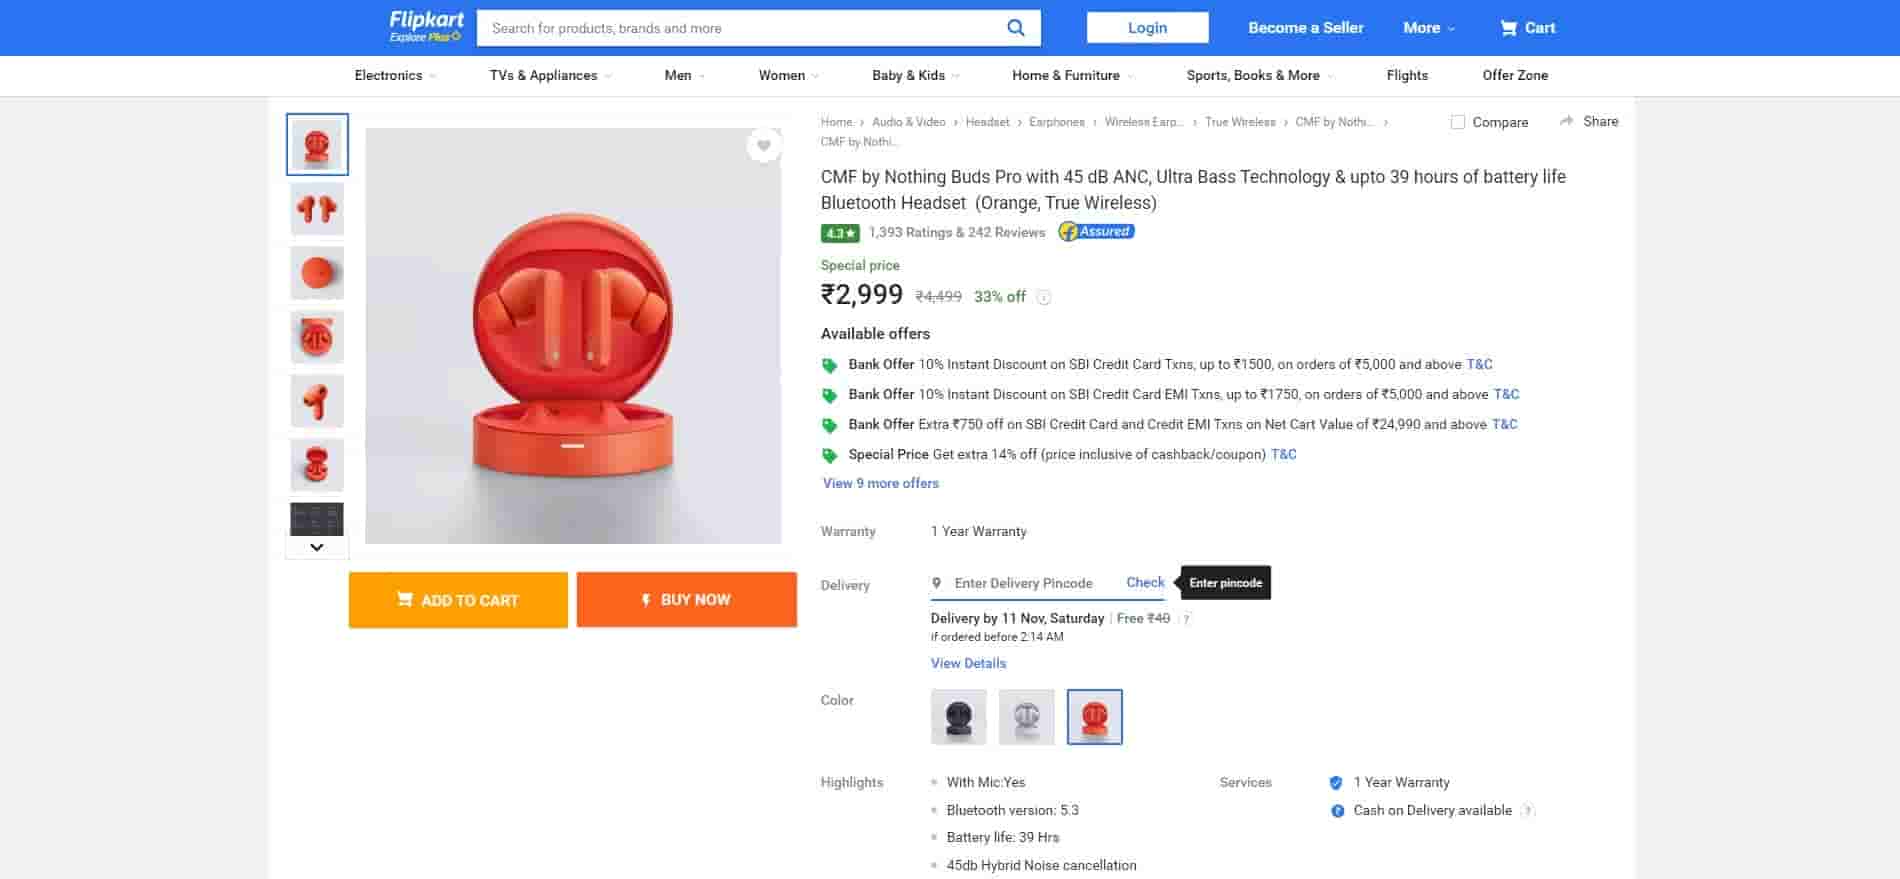Image resolution: width=1900 pixels, height=879 pixels.
Task: Click the search magnifier icon
Action: pos(1015,28)
